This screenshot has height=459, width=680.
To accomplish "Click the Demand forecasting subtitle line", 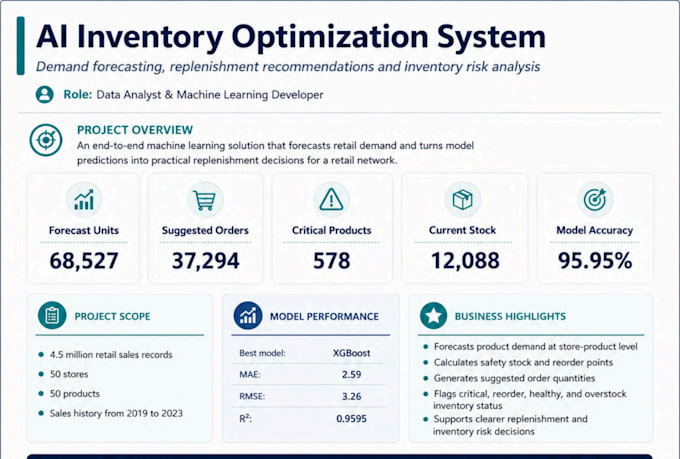I will [x=288, y=67].
